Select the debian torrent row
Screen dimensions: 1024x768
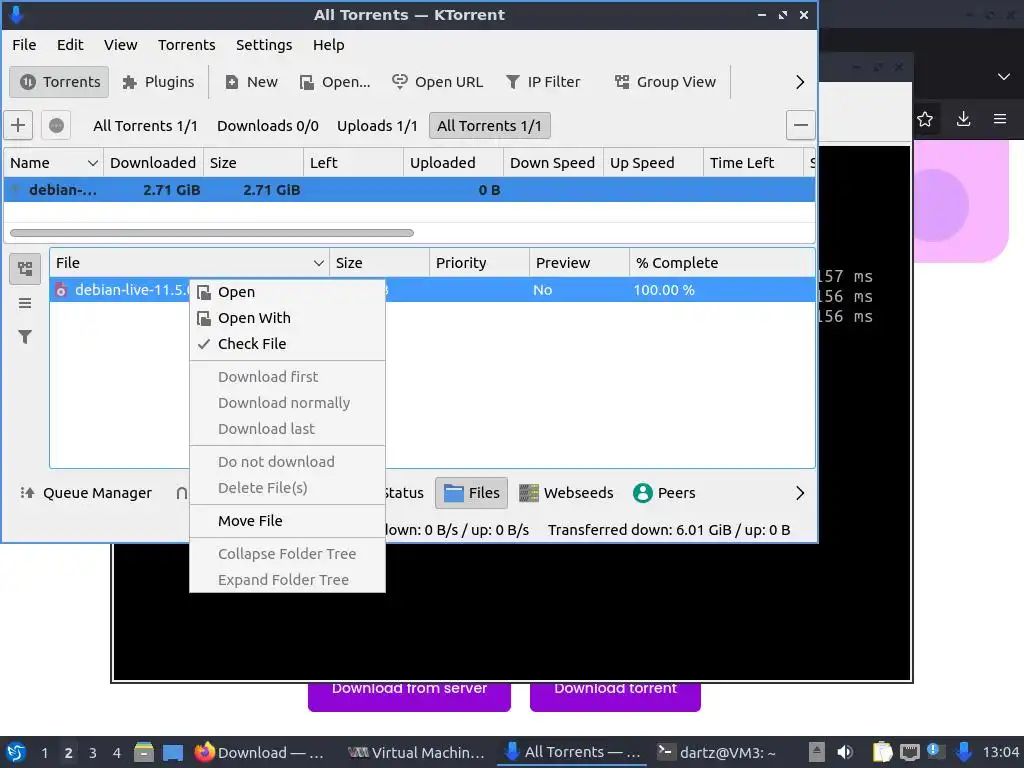point(409,190)
